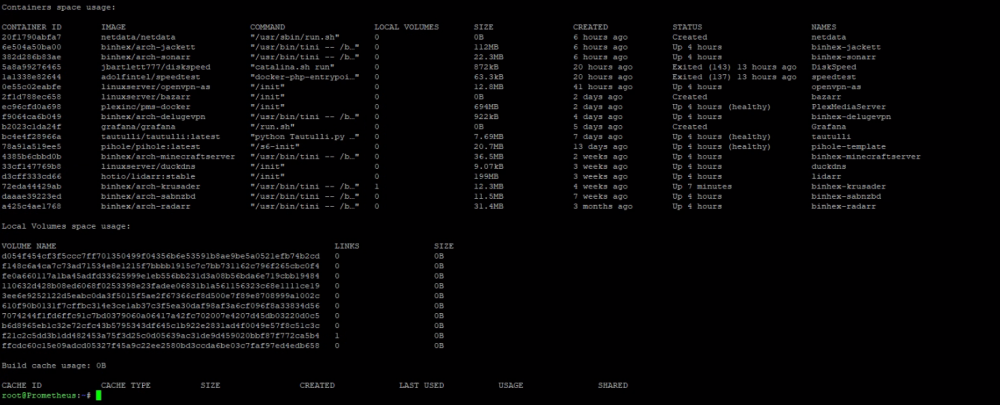This screenshot has width=1000, height=405.
Task: Select the binhex-krusader container name
Action: [848, 186]
